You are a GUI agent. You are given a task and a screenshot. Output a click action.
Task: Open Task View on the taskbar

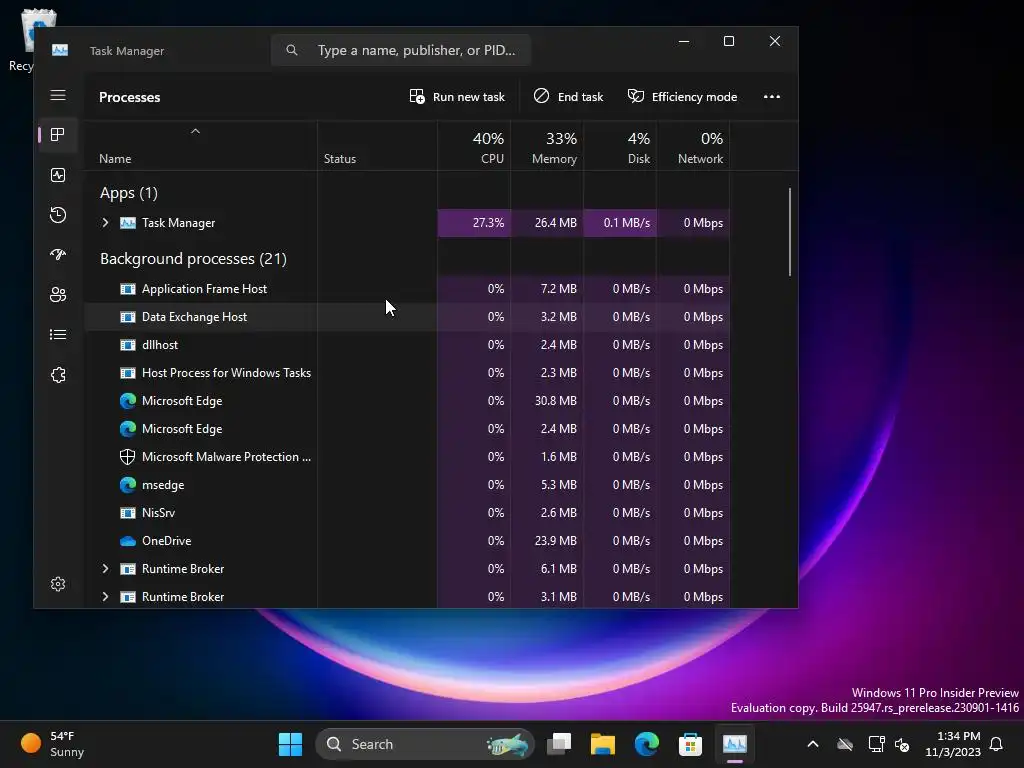tap(559, 744)
